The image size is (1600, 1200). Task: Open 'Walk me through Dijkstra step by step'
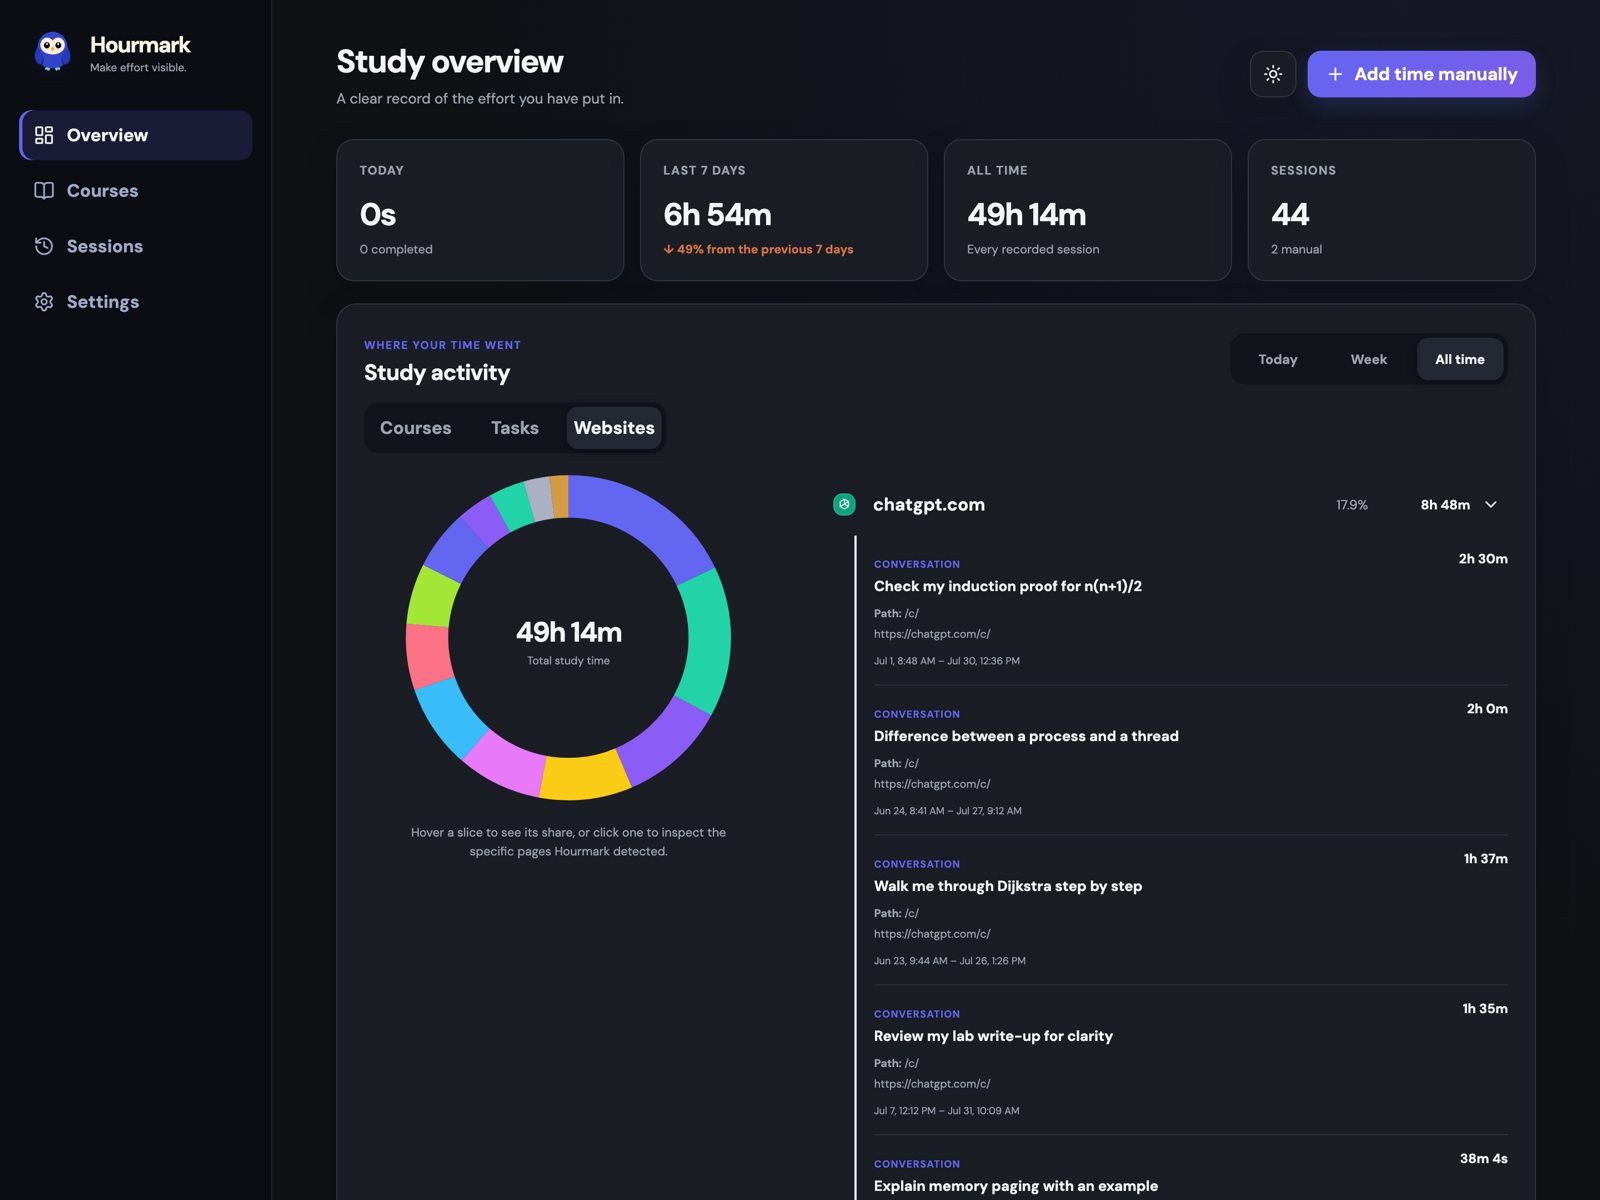click(1008, 886)
